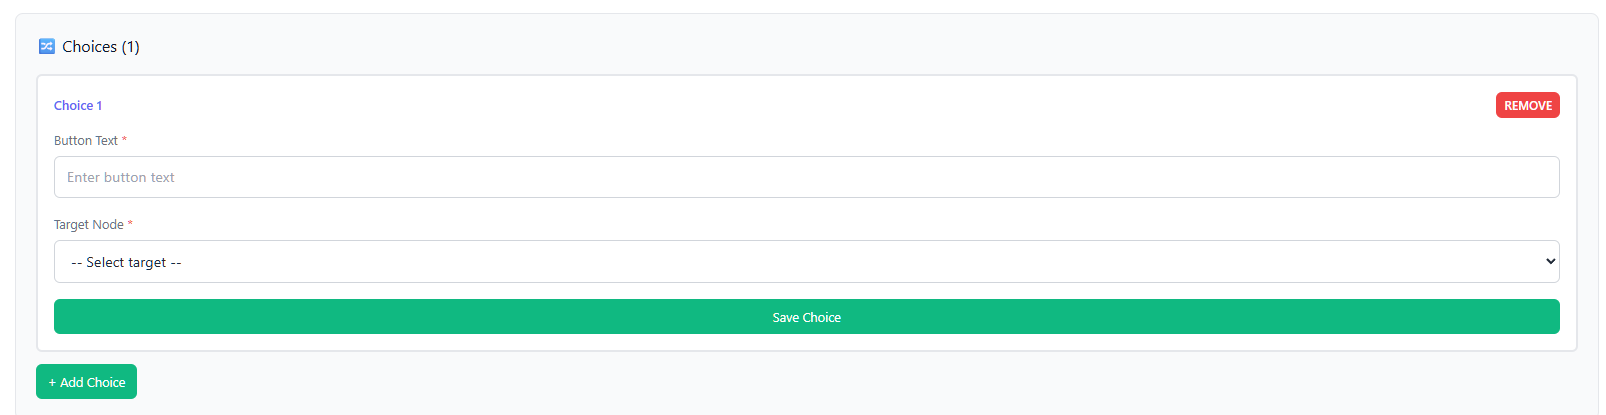Click the "Add Choice" label text
This screenshot has height=415, width=1606.
[x=93, y=382]
